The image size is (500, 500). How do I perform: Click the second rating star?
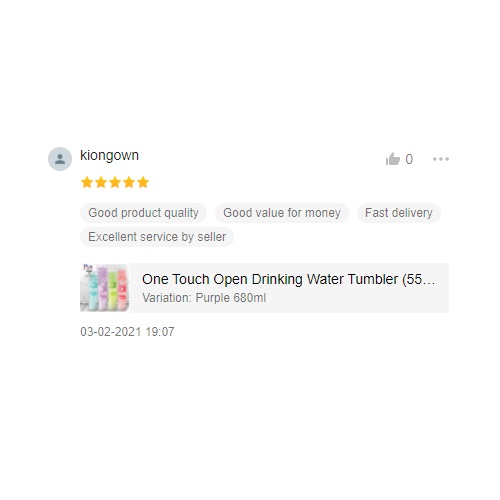click(101, 182)
